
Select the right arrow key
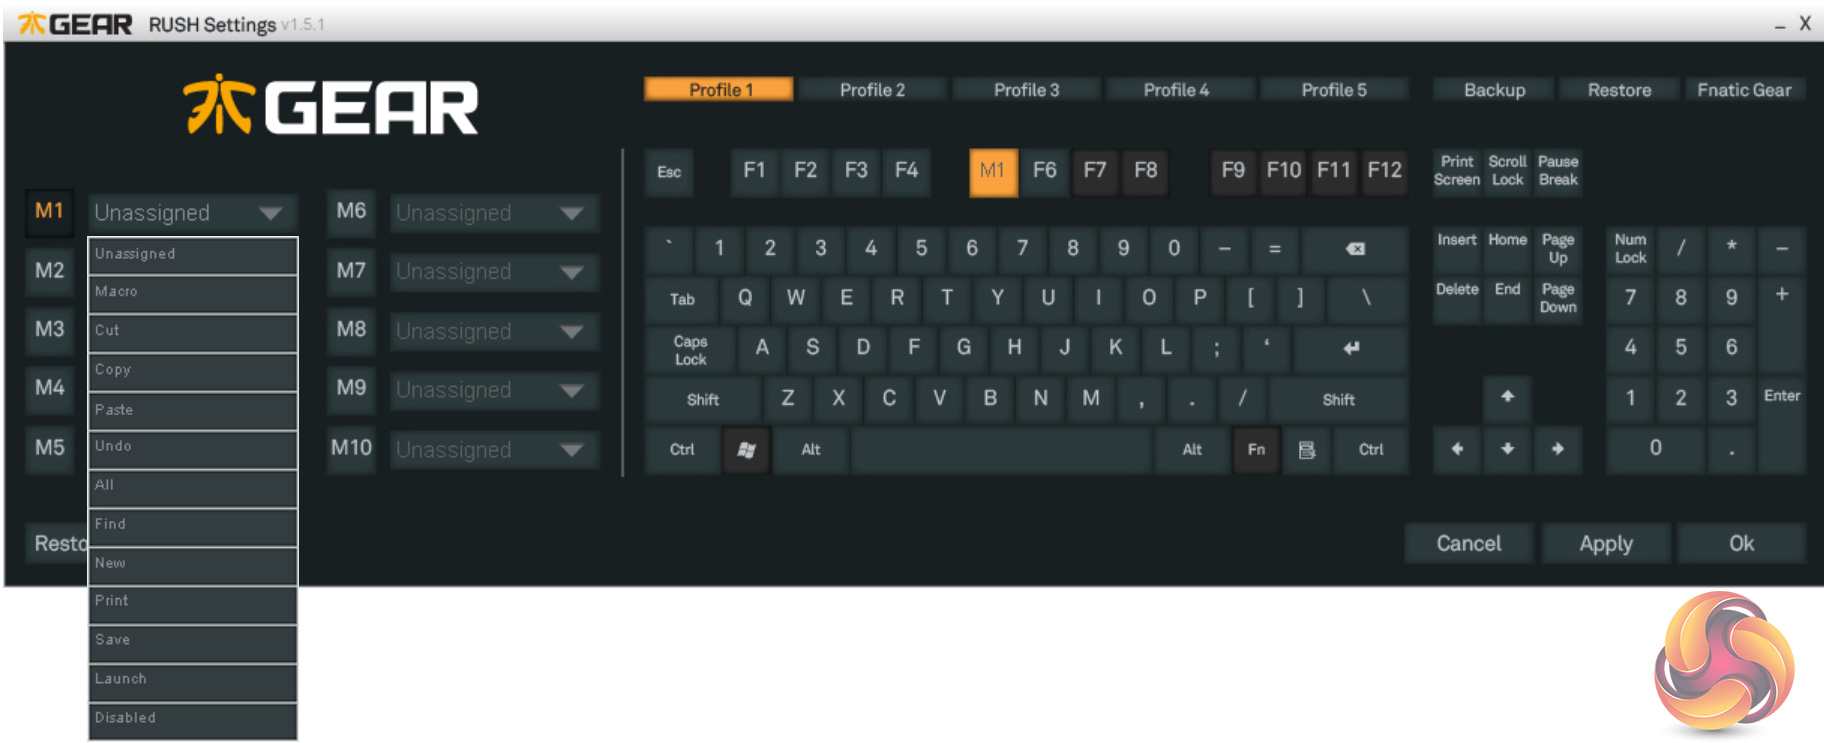1558,450
